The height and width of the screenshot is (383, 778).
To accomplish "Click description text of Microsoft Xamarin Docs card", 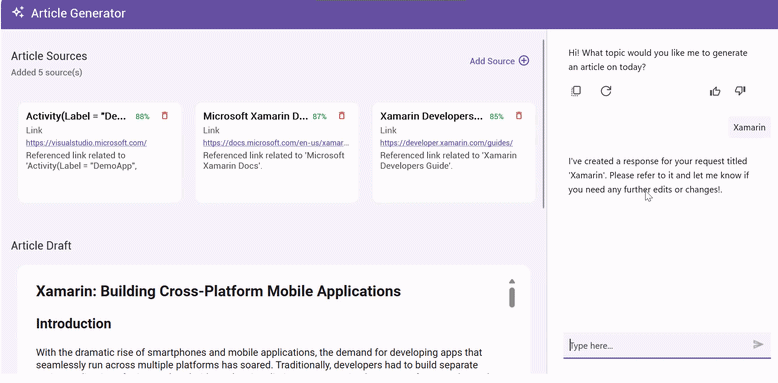I will point(273,160).
